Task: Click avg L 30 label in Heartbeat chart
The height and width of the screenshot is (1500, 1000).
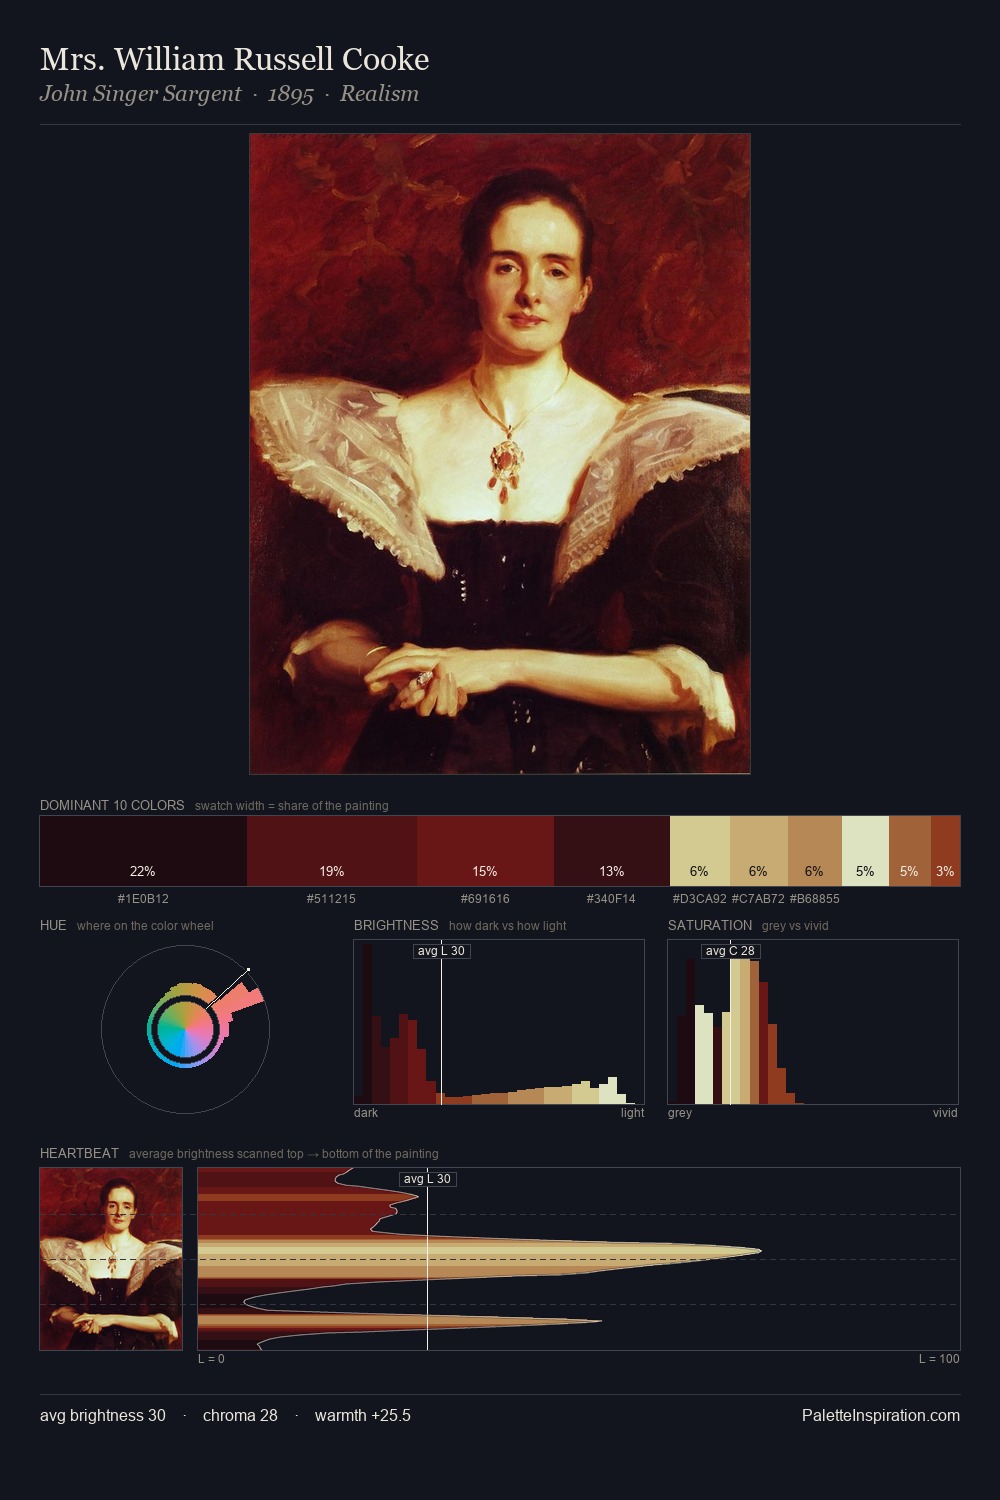Action: [x=427, y=1179]
